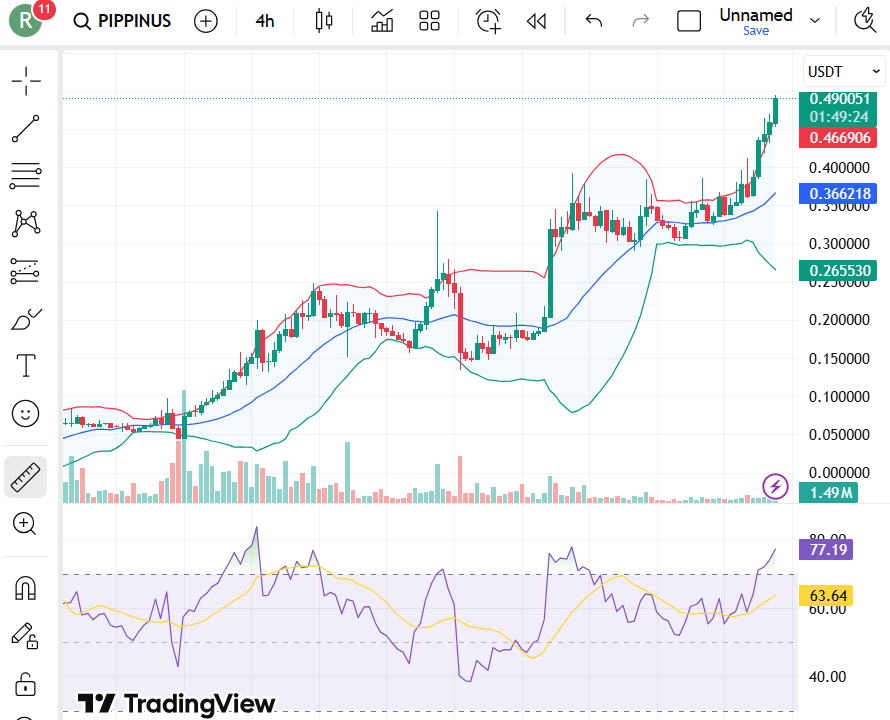Start Bar Replay mode

(x=536, y=20)
